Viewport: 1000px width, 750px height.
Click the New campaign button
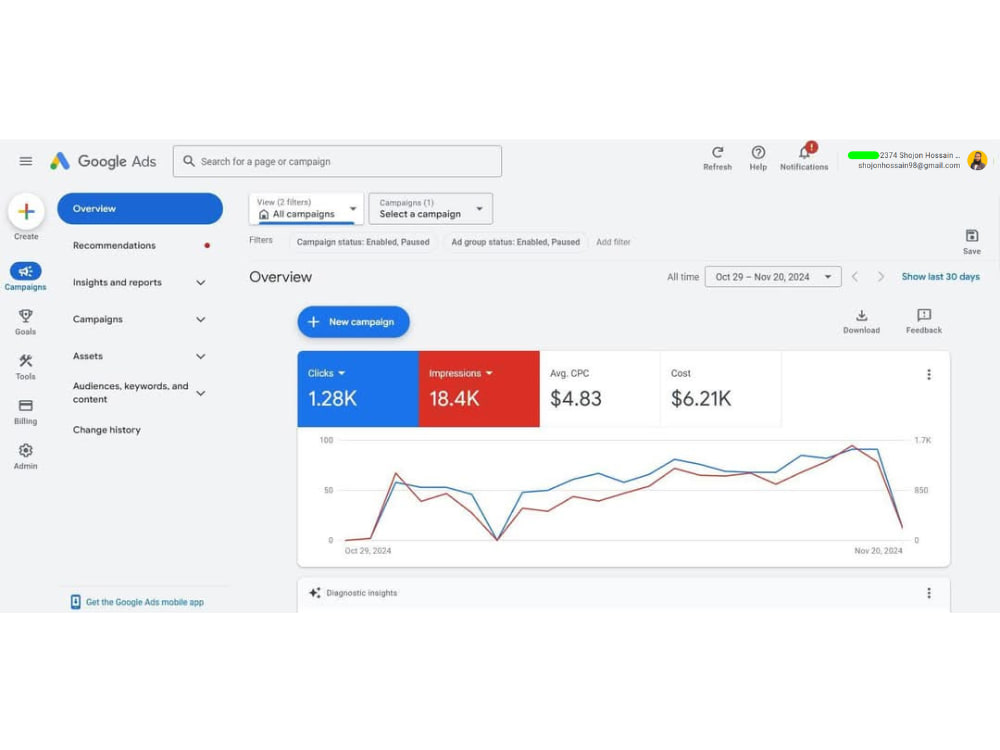point(353,322)
